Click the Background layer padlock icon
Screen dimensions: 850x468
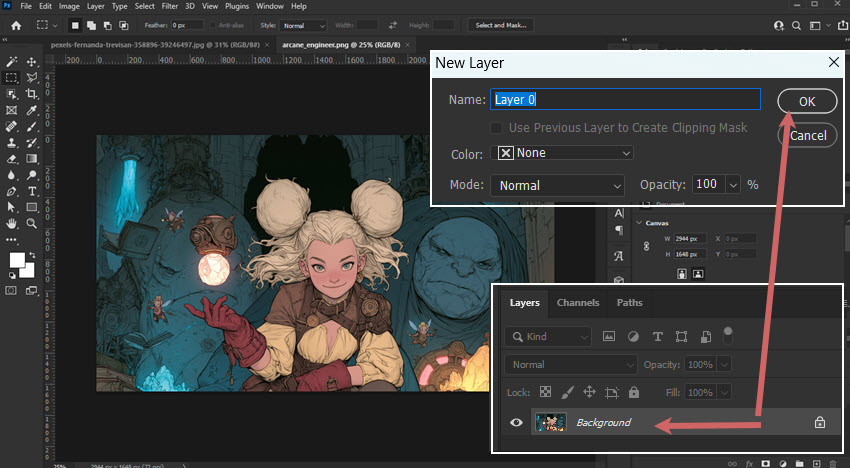[x=820, y=422]
